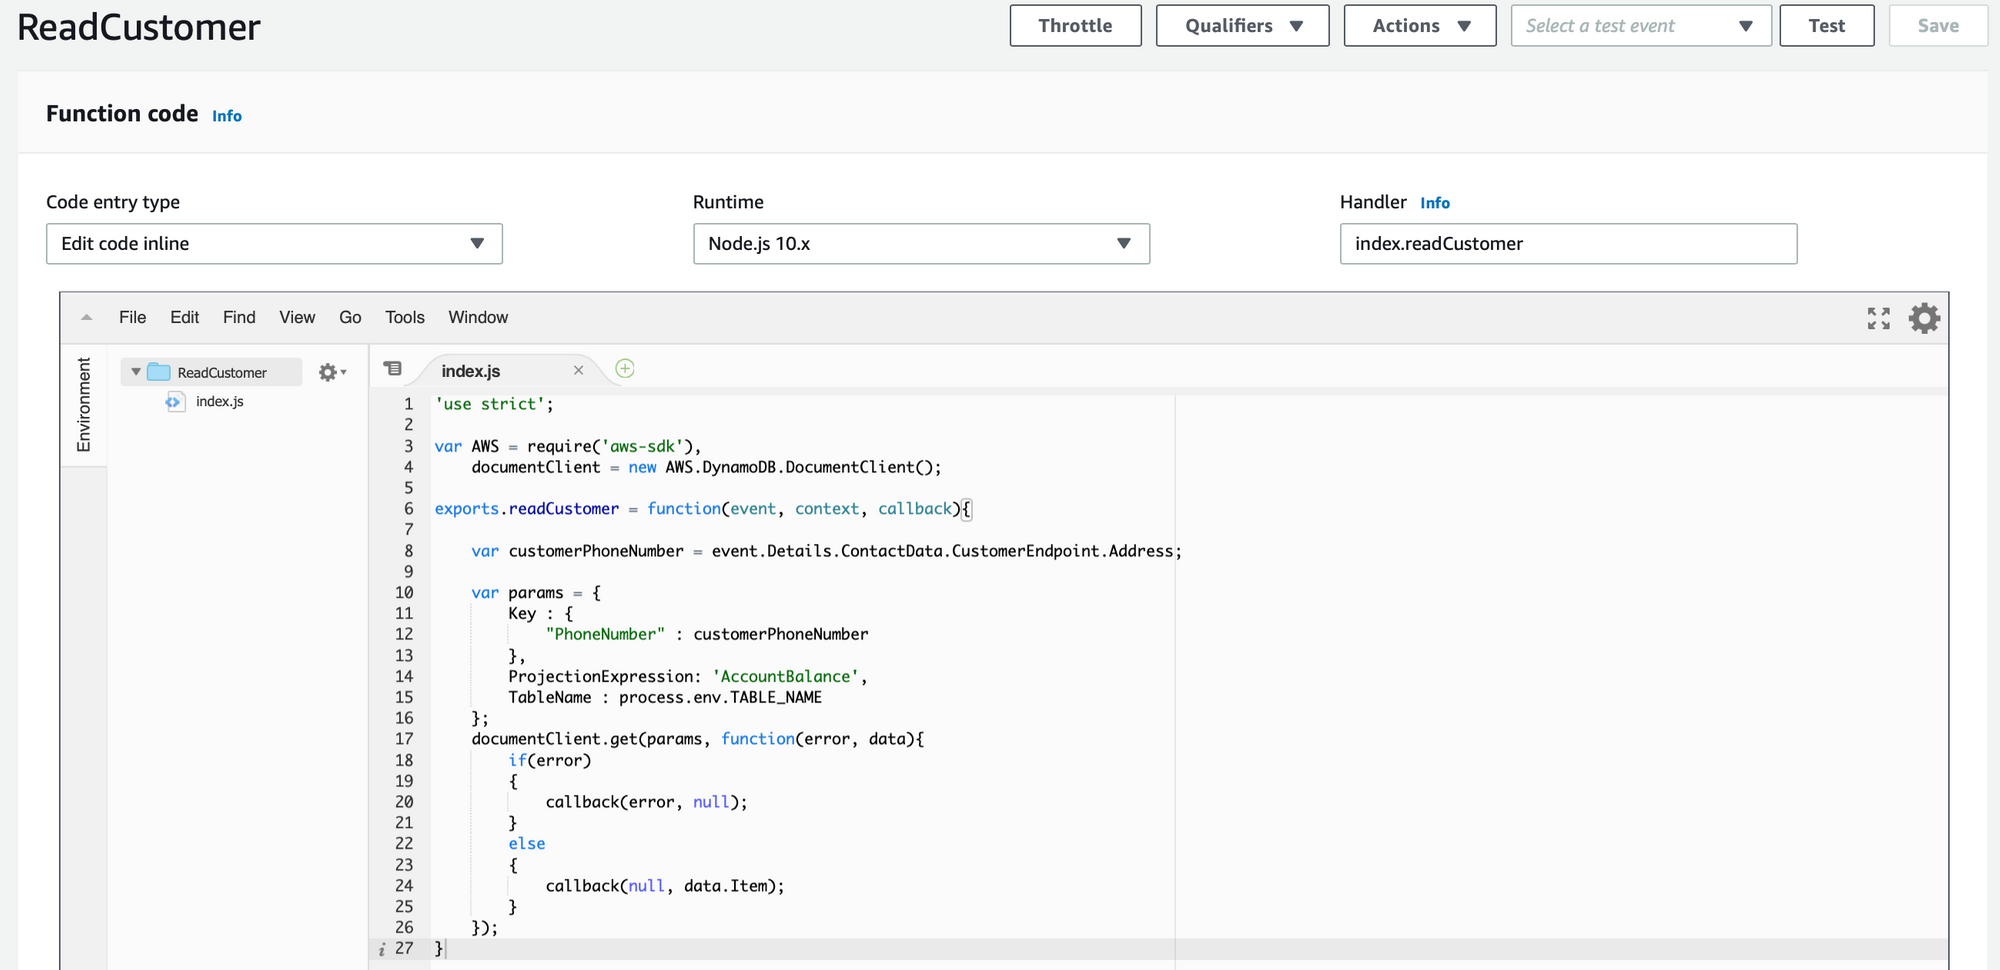Click documentClient.get call on line 17
2000x970 pixels.
pyautogui.click(x=555, y=739)
